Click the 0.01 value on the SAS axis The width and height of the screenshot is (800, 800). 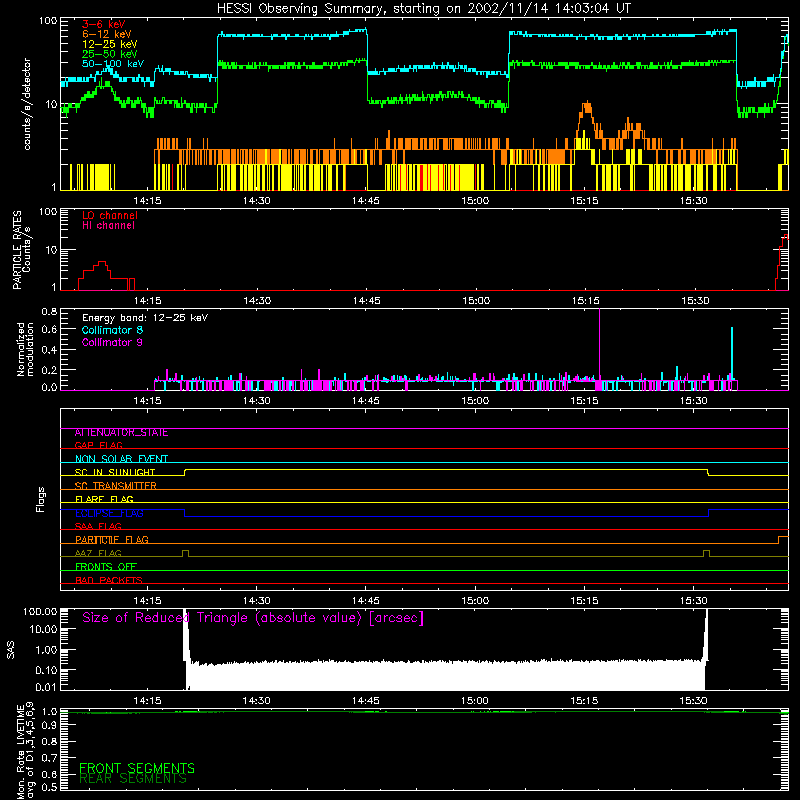(46, 687)
